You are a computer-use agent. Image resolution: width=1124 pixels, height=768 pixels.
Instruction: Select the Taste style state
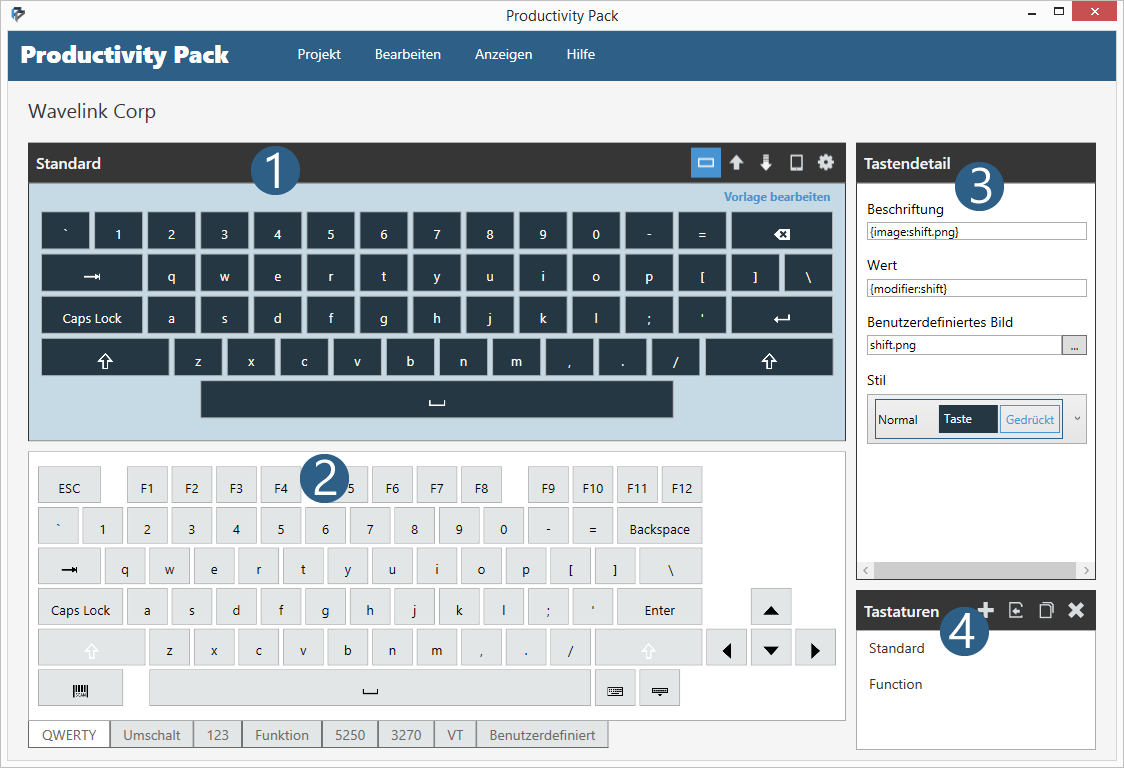pyautogui.click(x=967, y=419)
